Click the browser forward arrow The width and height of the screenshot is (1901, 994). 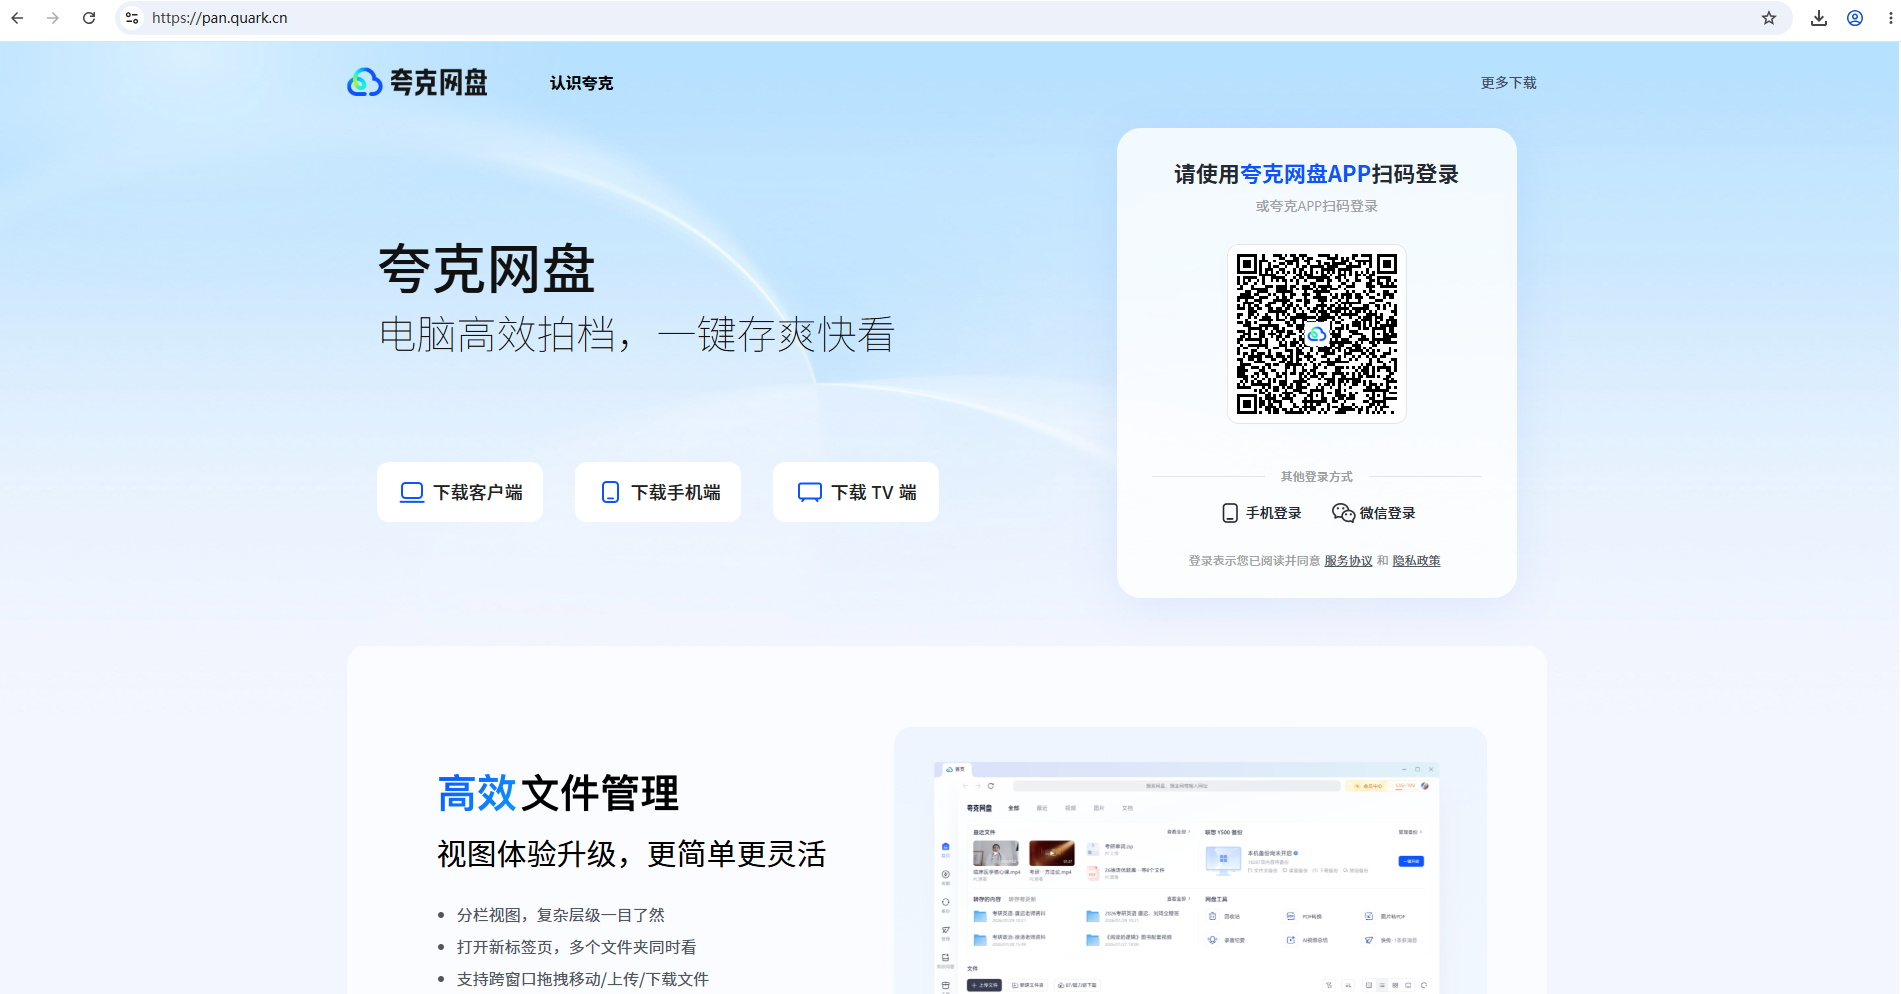53,18
